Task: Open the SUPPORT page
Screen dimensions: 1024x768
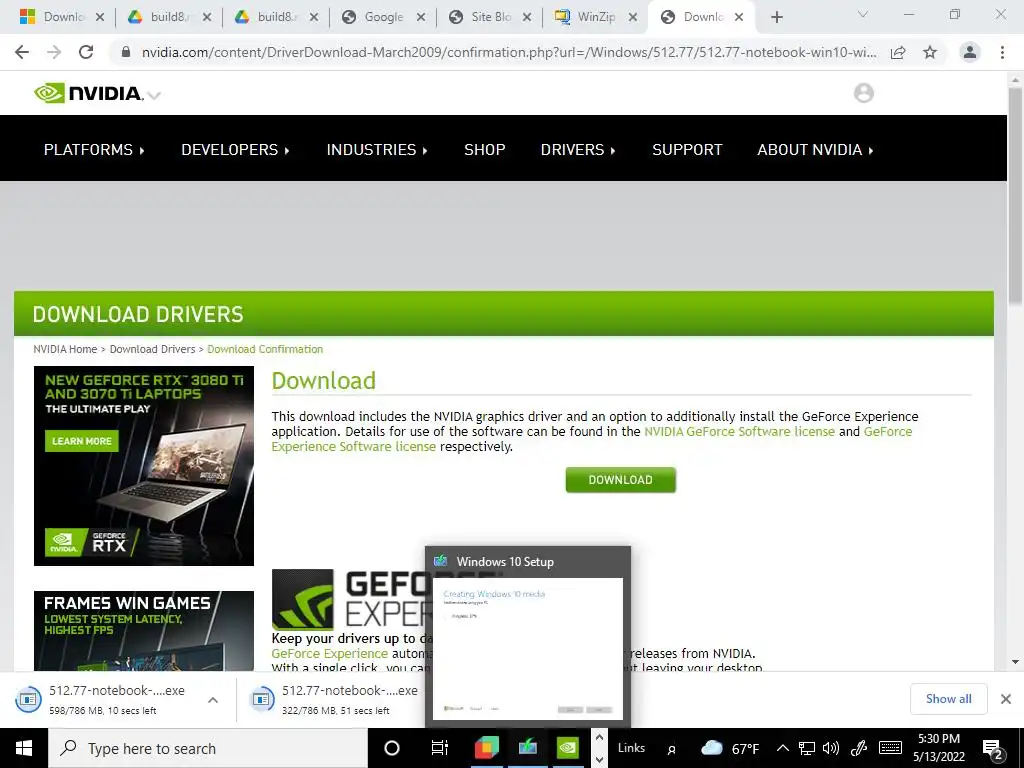Action: (x=687, y=150)
